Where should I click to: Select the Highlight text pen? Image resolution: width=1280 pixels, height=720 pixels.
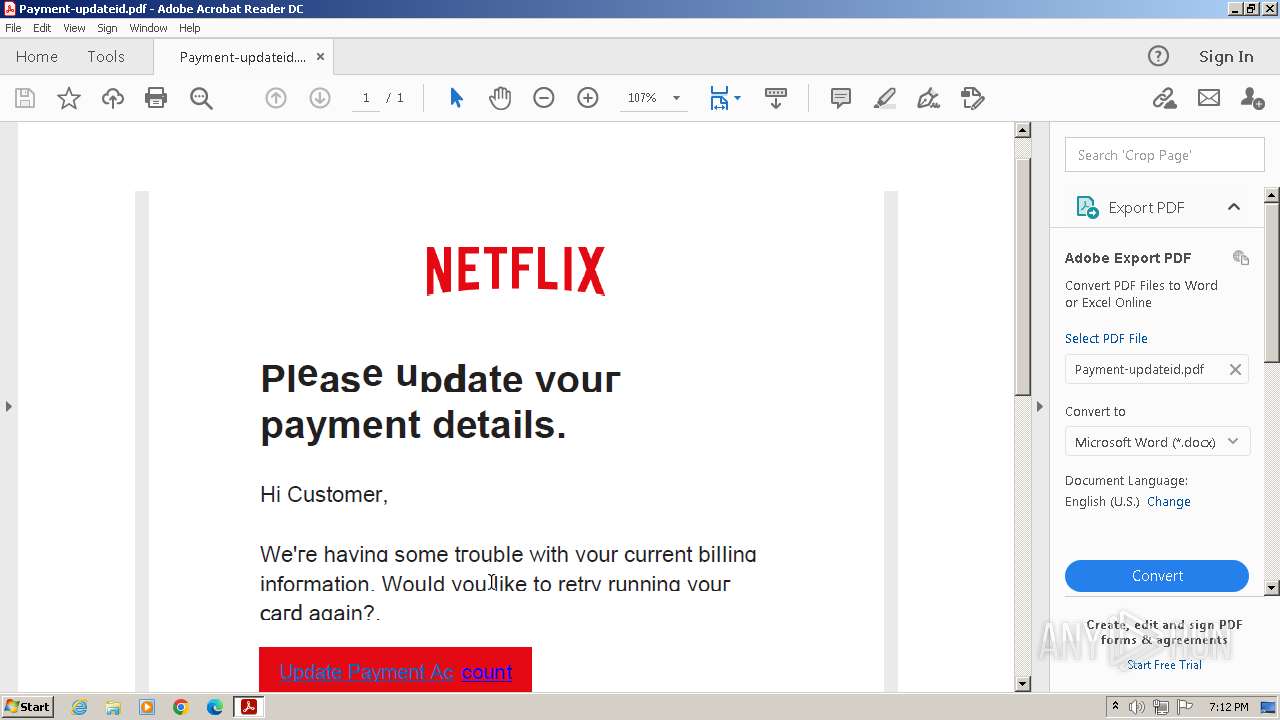tap(885, 98)
